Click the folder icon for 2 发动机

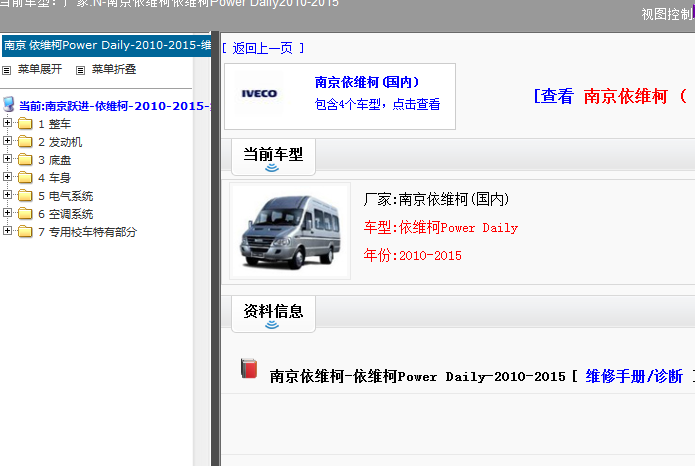pyautogui.click(x=25, y=142)
